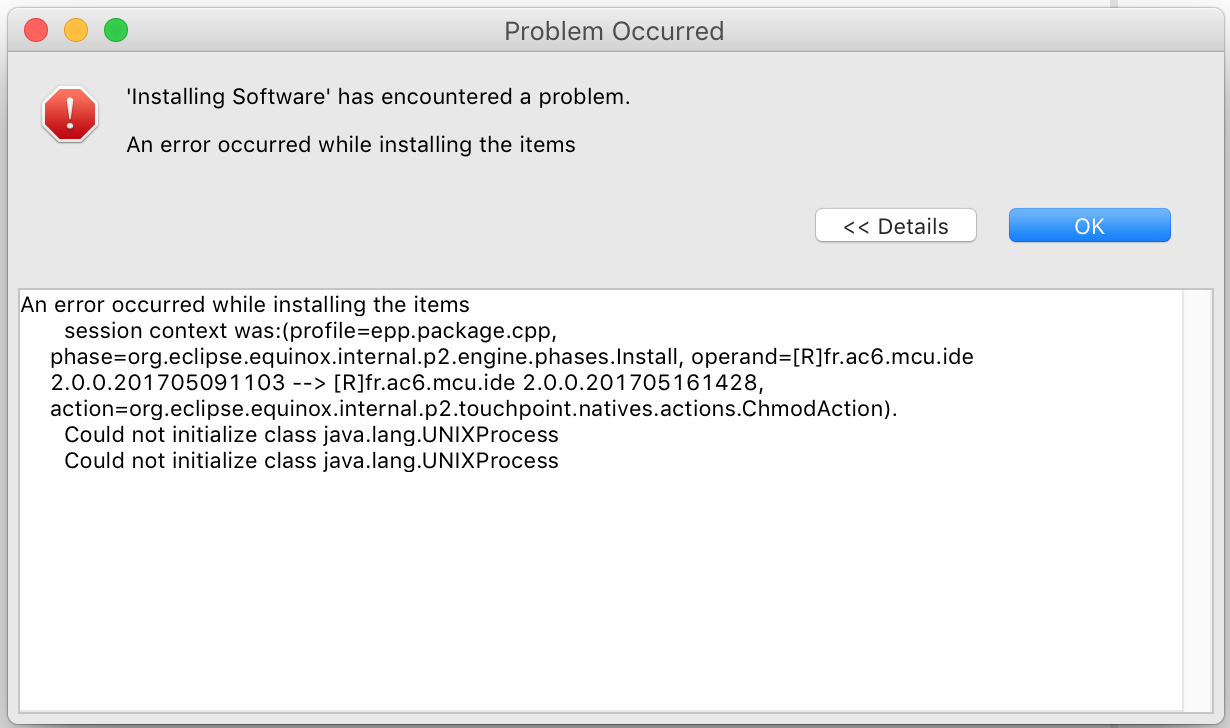Click the 'action=org.eclipse.equinox' ChmodAction line

pyautogui.click(x=473, y=408)
